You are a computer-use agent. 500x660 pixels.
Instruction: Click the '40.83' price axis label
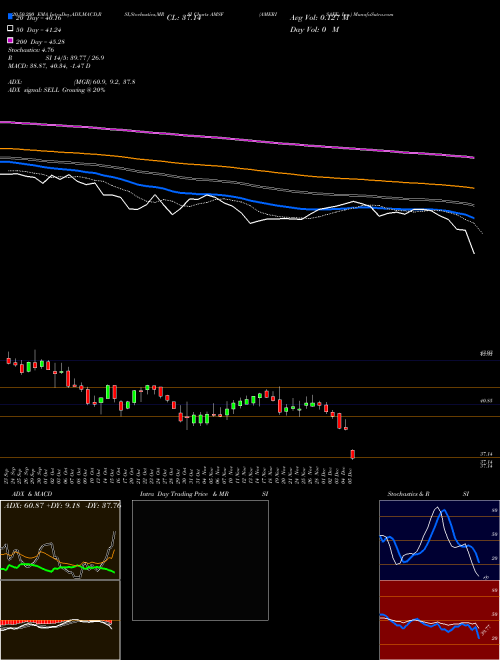click(487, 402)
